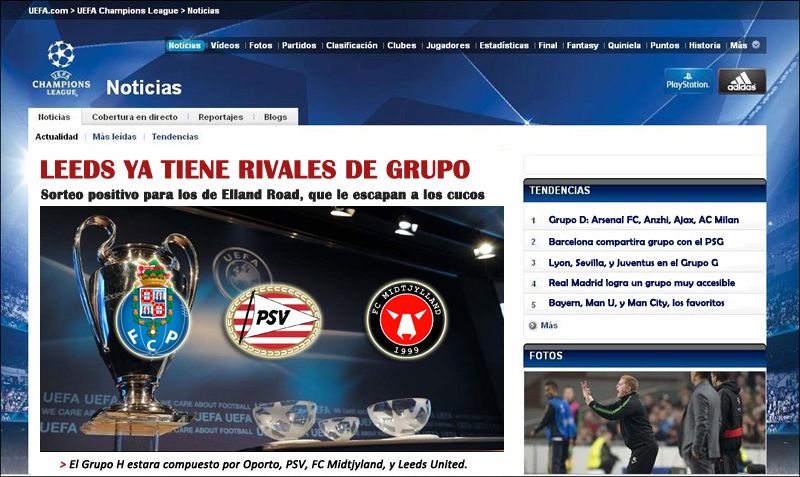The image size is (800, 477).
Task: Select Clubes in the top menu
Action: [402, 45]
